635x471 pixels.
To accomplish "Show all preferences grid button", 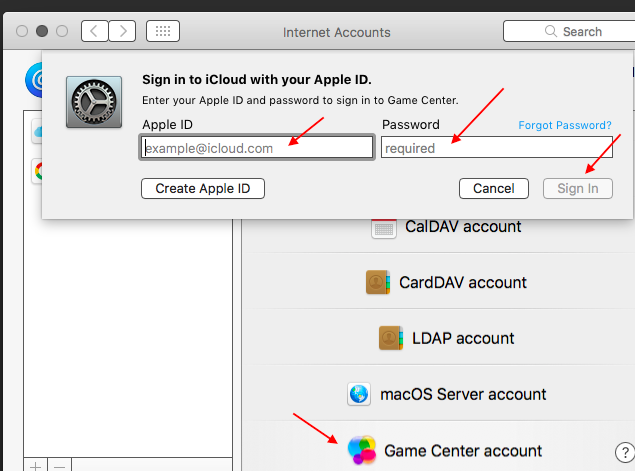I will [163, 31].
